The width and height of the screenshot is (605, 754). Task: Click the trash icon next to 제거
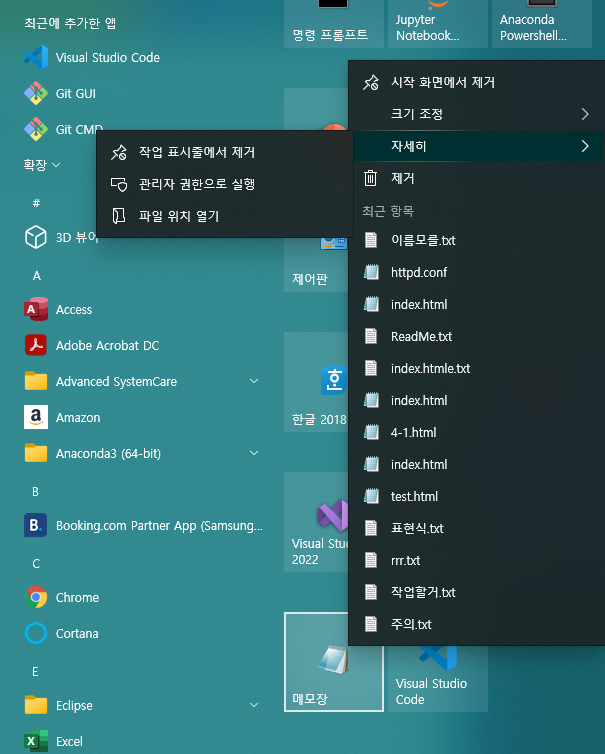(370, 178)
